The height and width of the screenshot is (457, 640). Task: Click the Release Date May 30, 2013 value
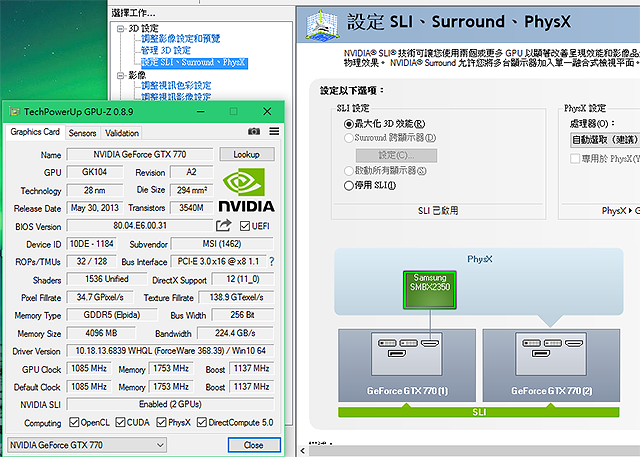click(95, 208)
